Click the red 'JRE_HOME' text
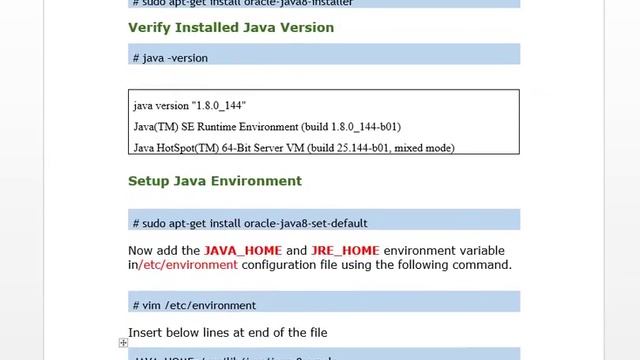The height and width of the screenshot is (360, 640). [345, 250]
